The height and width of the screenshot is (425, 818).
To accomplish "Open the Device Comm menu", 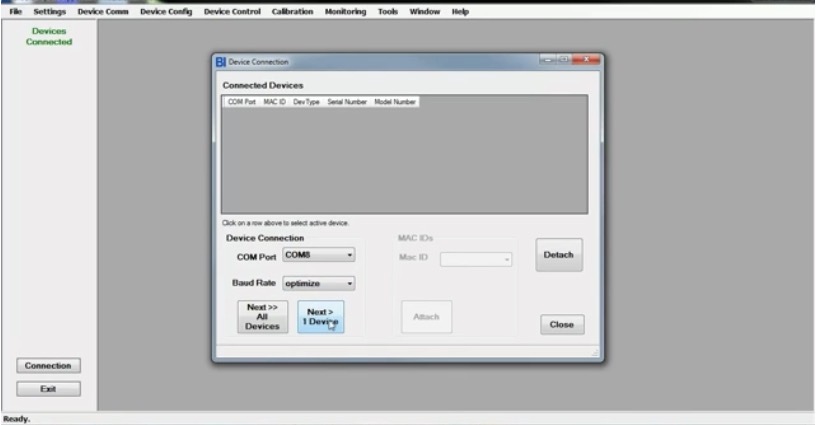I will click(103, 11).
